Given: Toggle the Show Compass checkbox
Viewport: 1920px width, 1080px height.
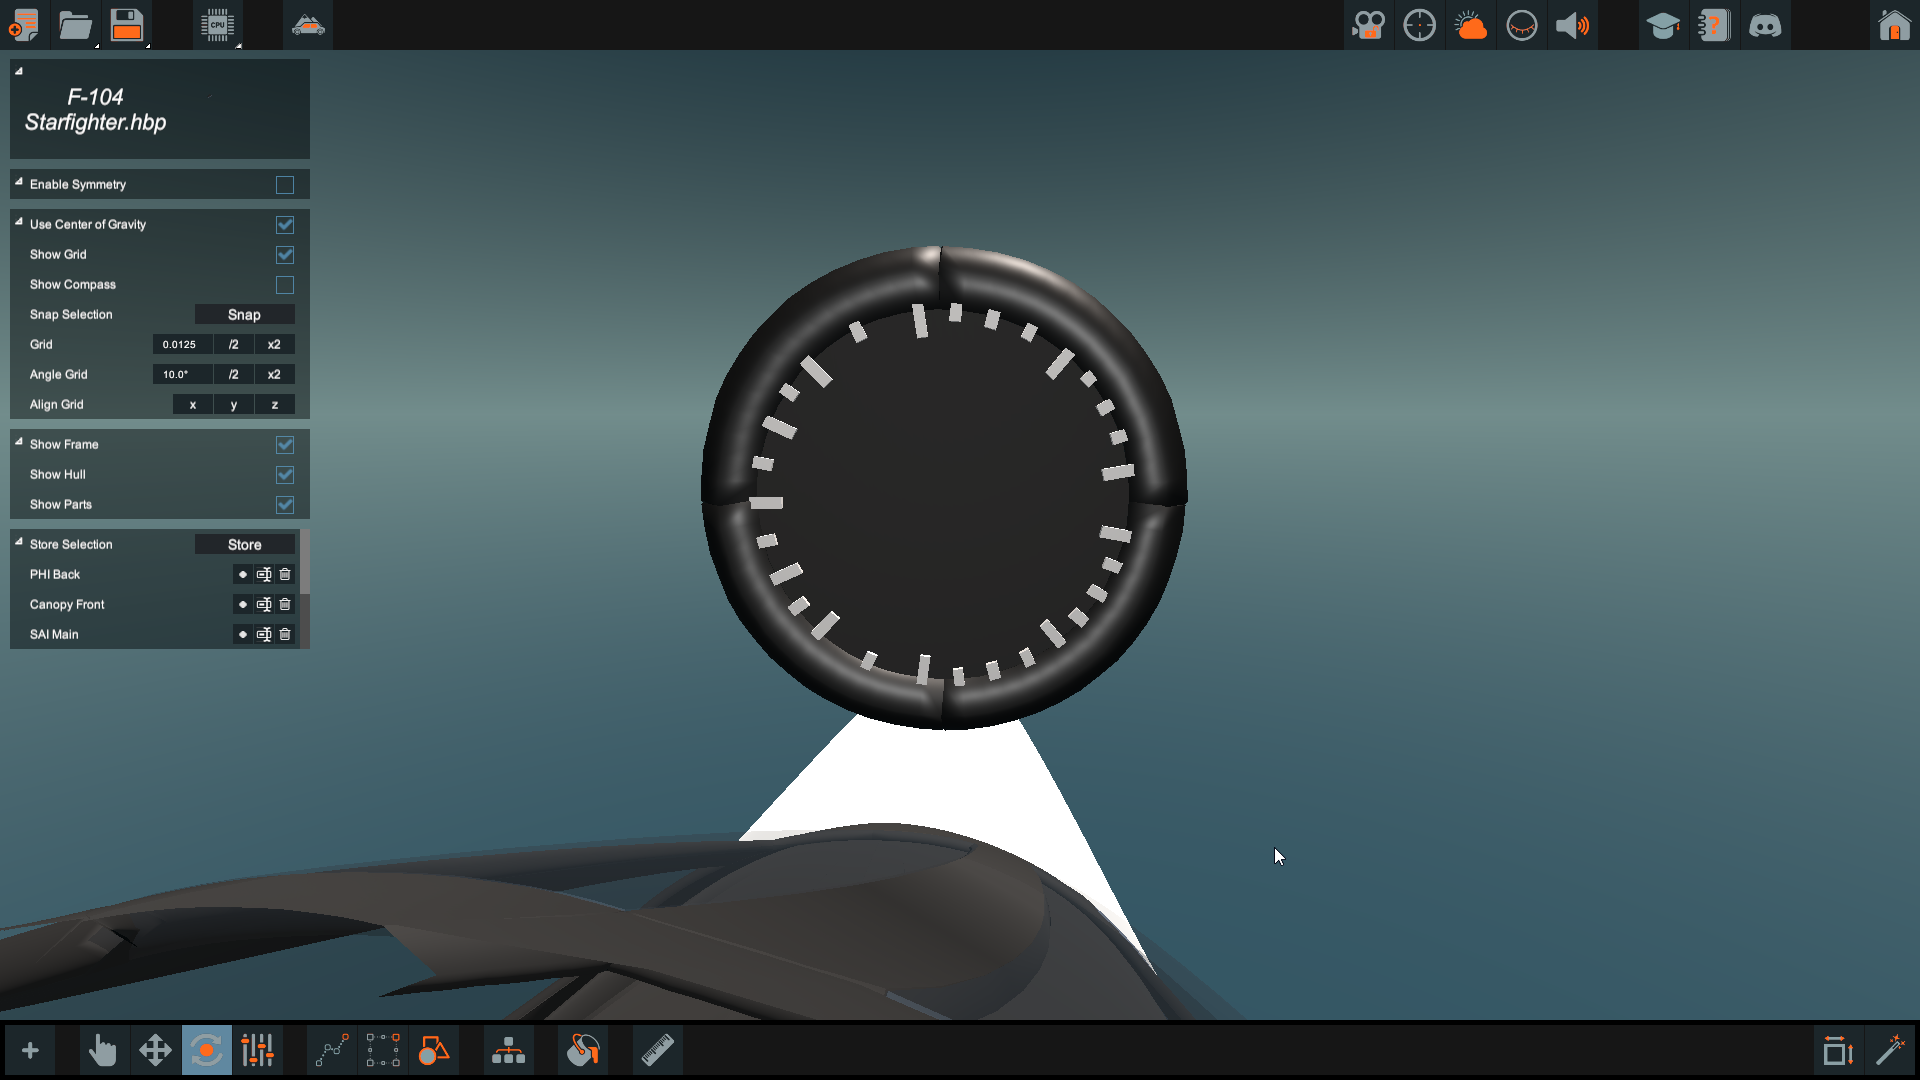Looking at the screenshot, I should tap(285, 285).
